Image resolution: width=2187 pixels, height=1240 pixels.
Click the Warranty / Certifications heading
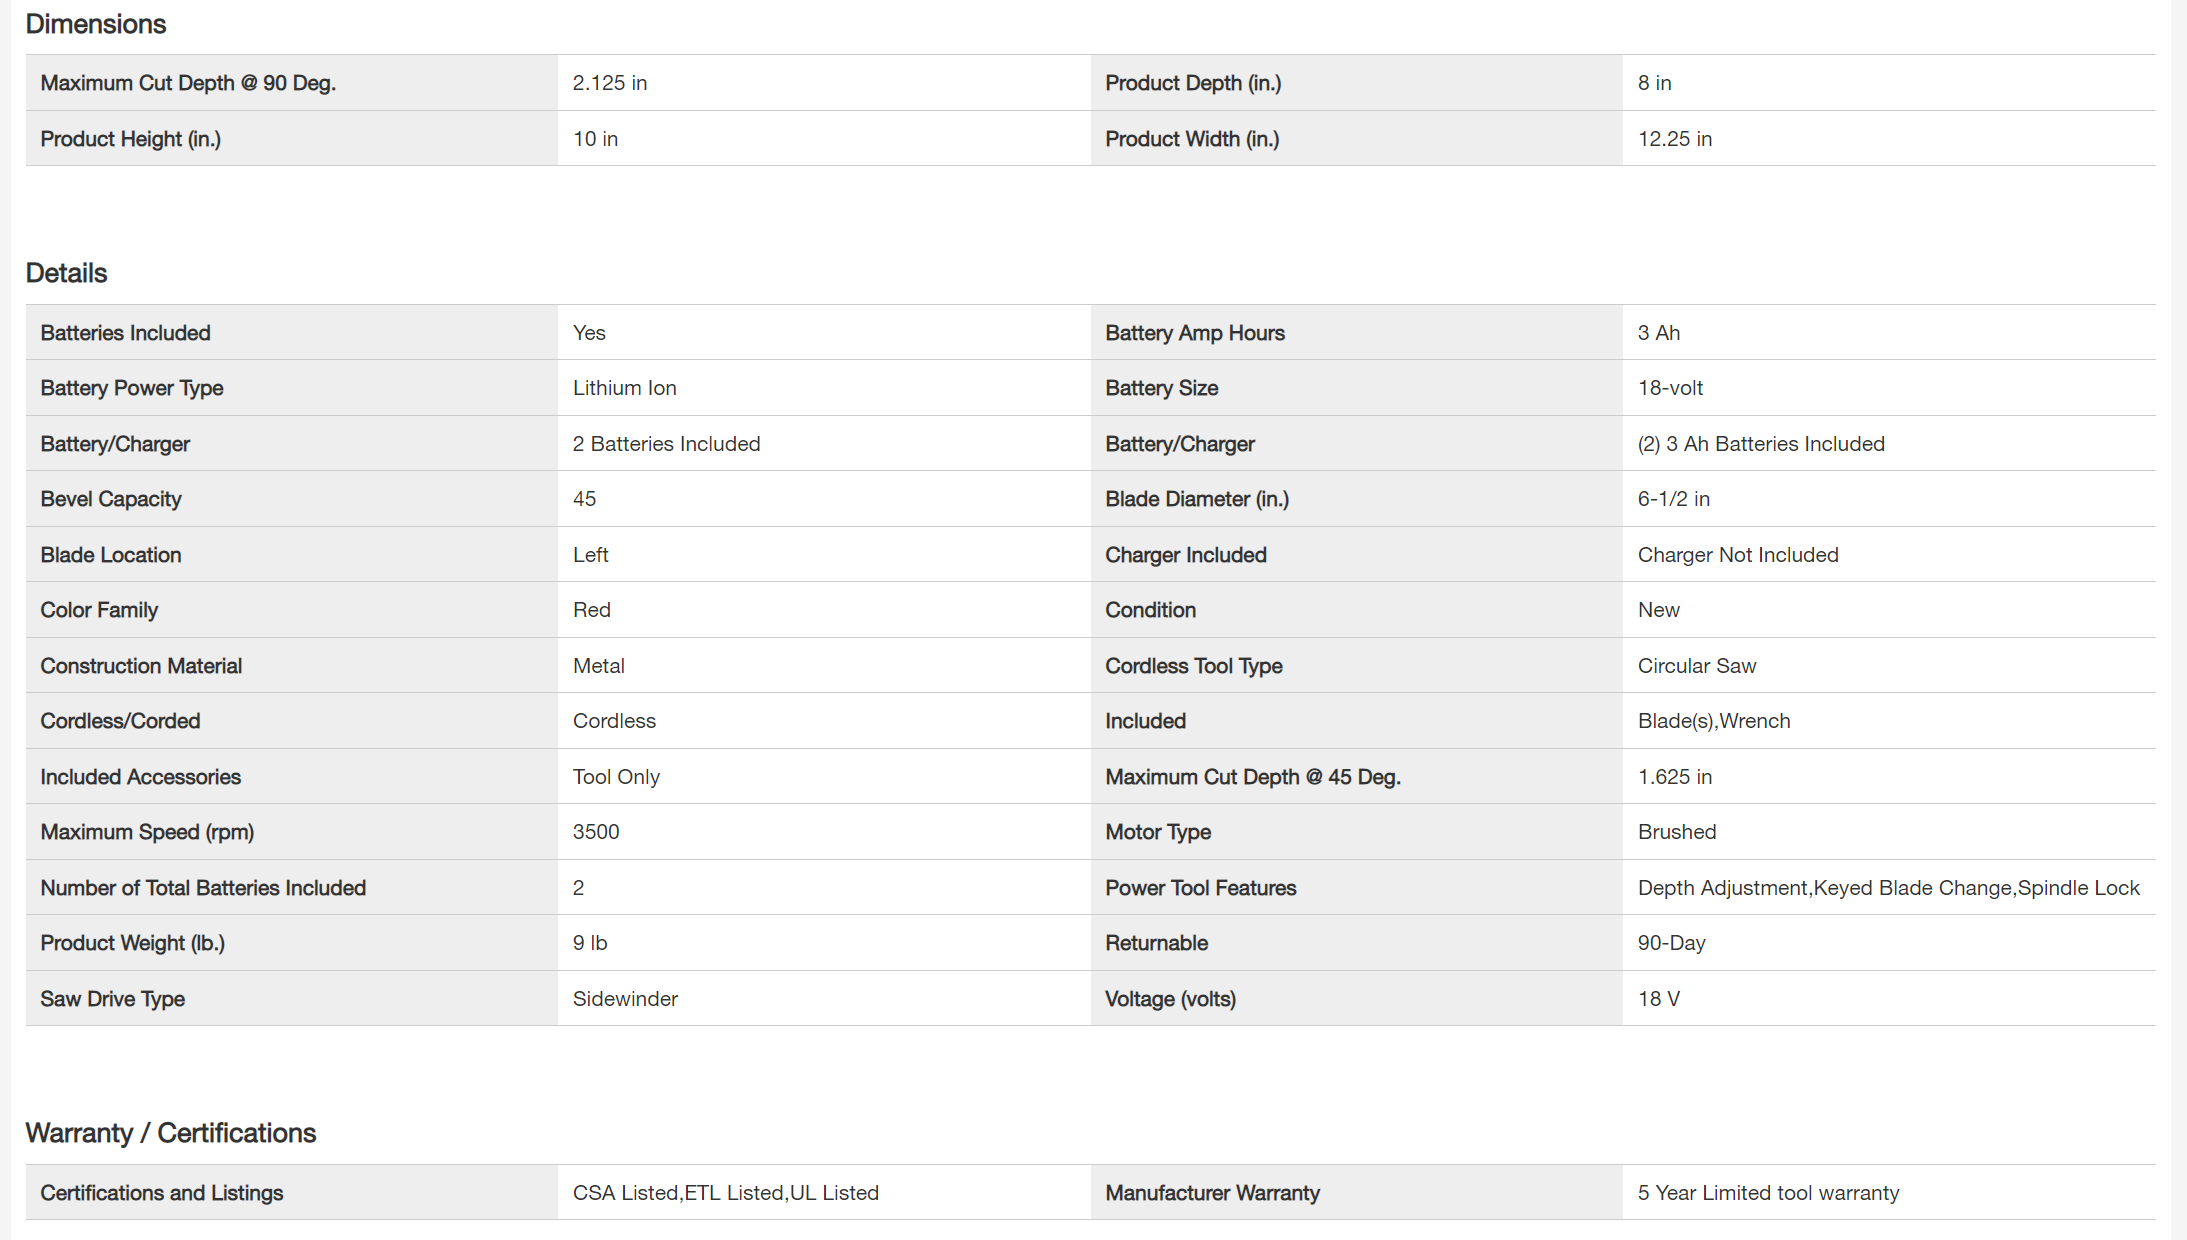pos(170,1133)
